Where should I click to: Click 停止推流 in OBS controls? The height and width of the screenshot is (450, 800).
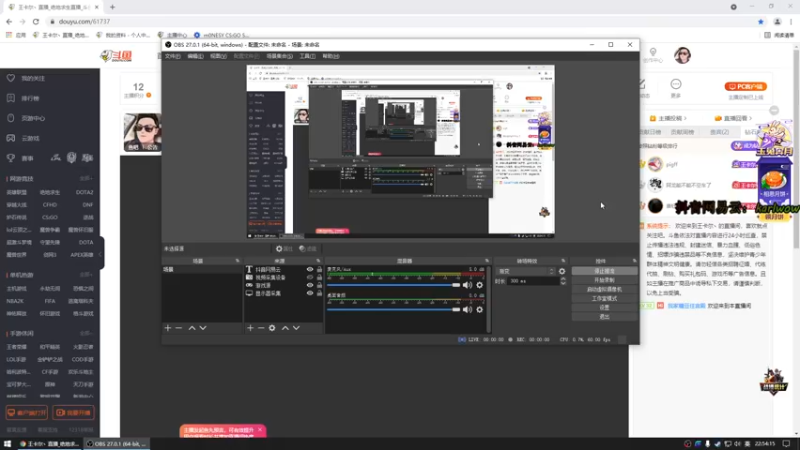605,271
